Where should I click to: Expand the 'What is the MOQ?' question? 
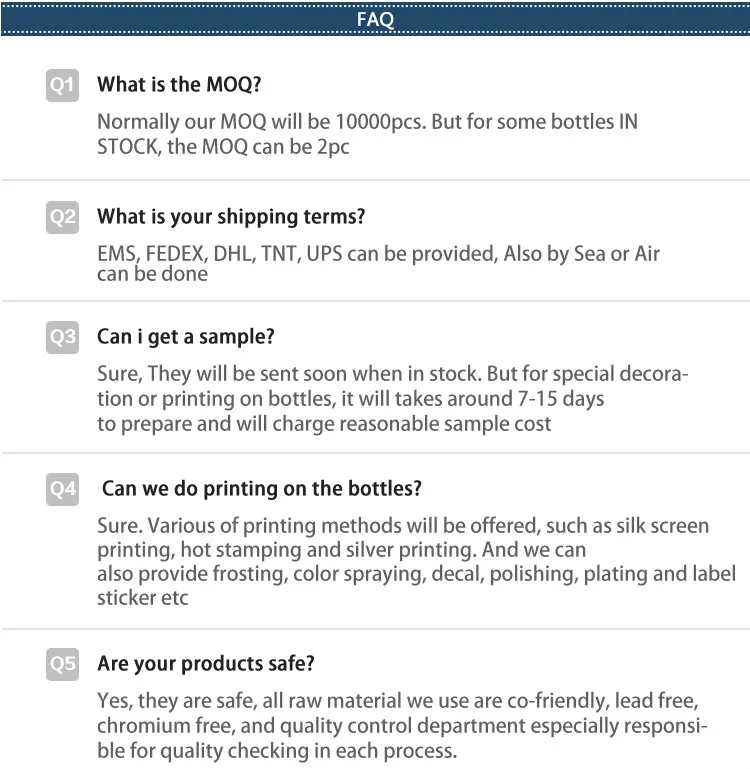tap(179, 85)
